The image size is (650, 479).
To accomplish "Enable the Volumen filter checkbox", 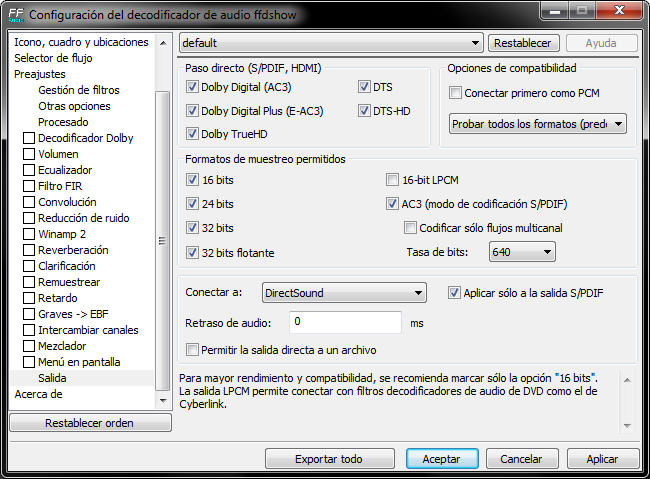I will (29, 154).
